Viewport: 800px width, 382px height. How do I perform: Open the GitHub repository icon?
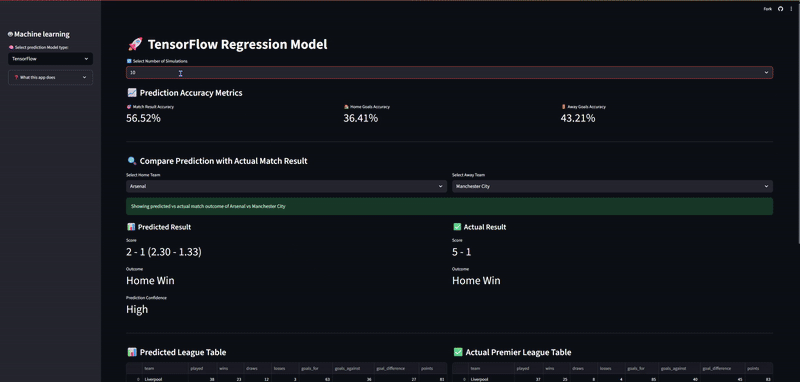780,9
